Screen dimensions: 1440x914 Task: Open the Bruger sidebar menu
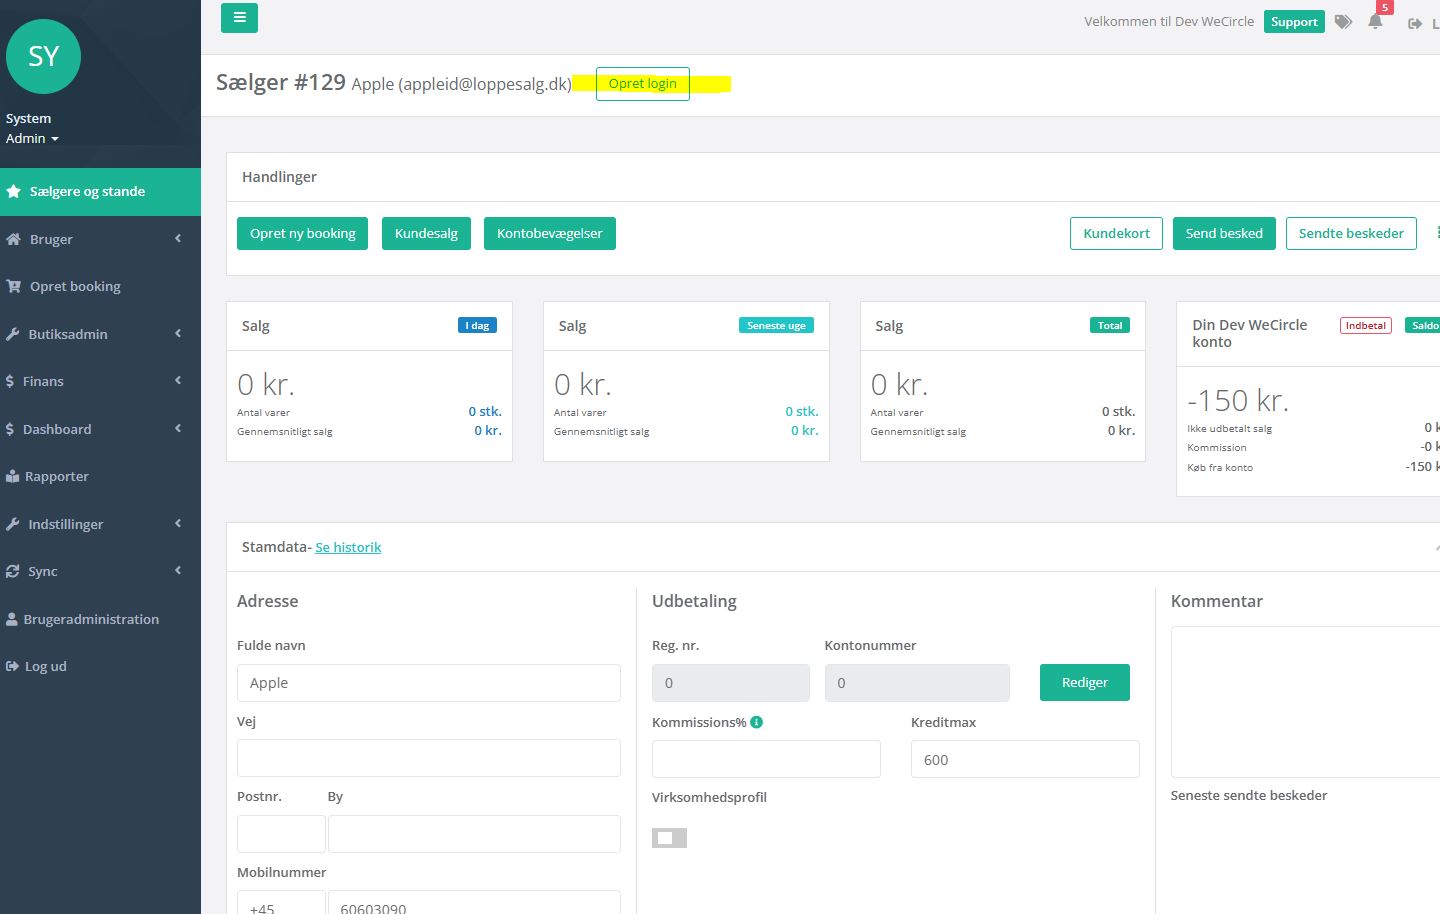tap(100, 239)
